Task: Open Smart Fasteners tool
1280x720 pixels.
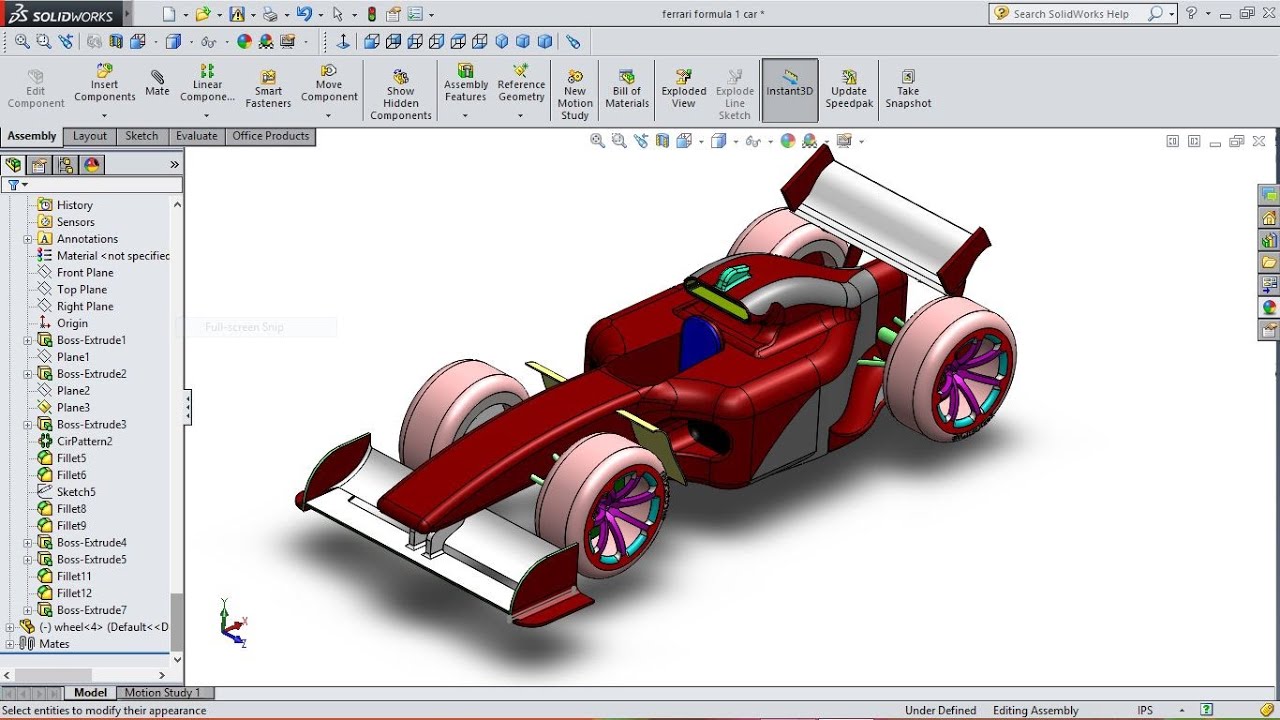Action: (x=268, y=89)
